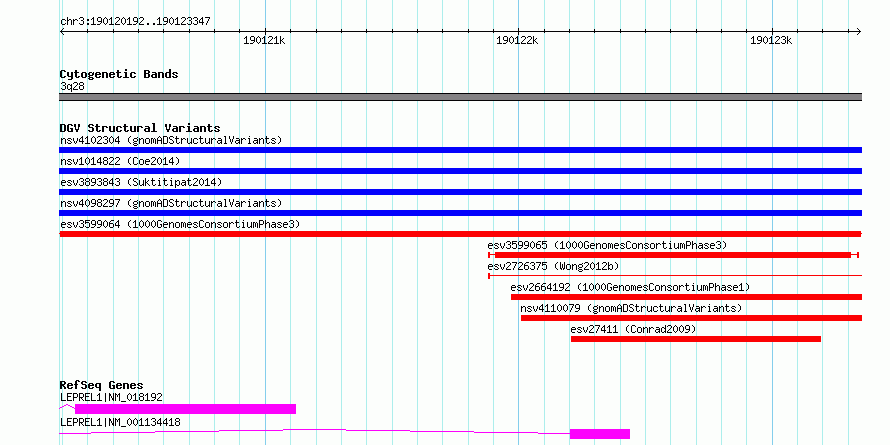
Task: Click the red bar for esv3599065
Action: [x=673, y=255]
